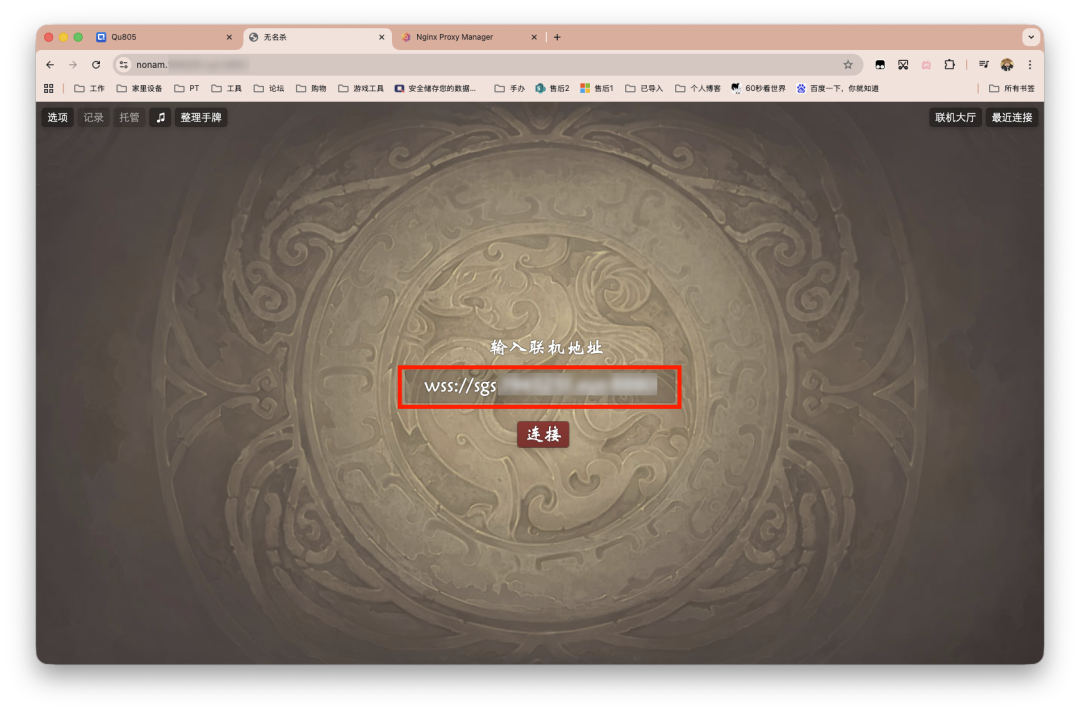This screenshot has width=1080, height=712.
Task: Reload the page
Action: coord(96,65)
